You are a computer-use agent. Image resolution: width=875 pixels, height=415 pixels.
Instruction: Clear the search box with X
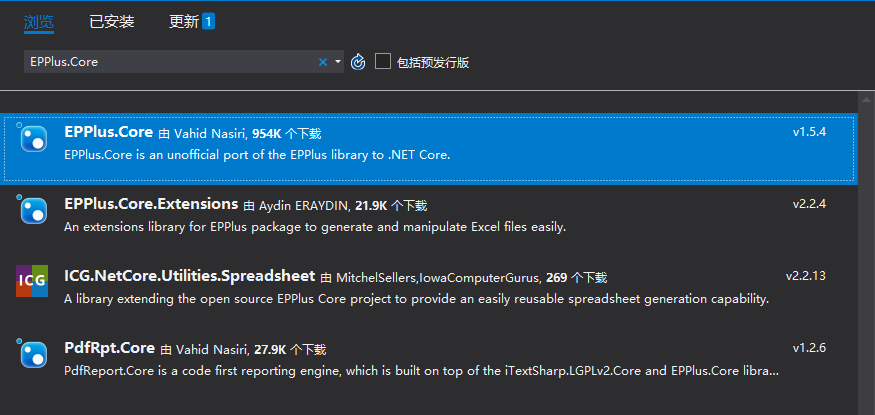coord(323,62)
